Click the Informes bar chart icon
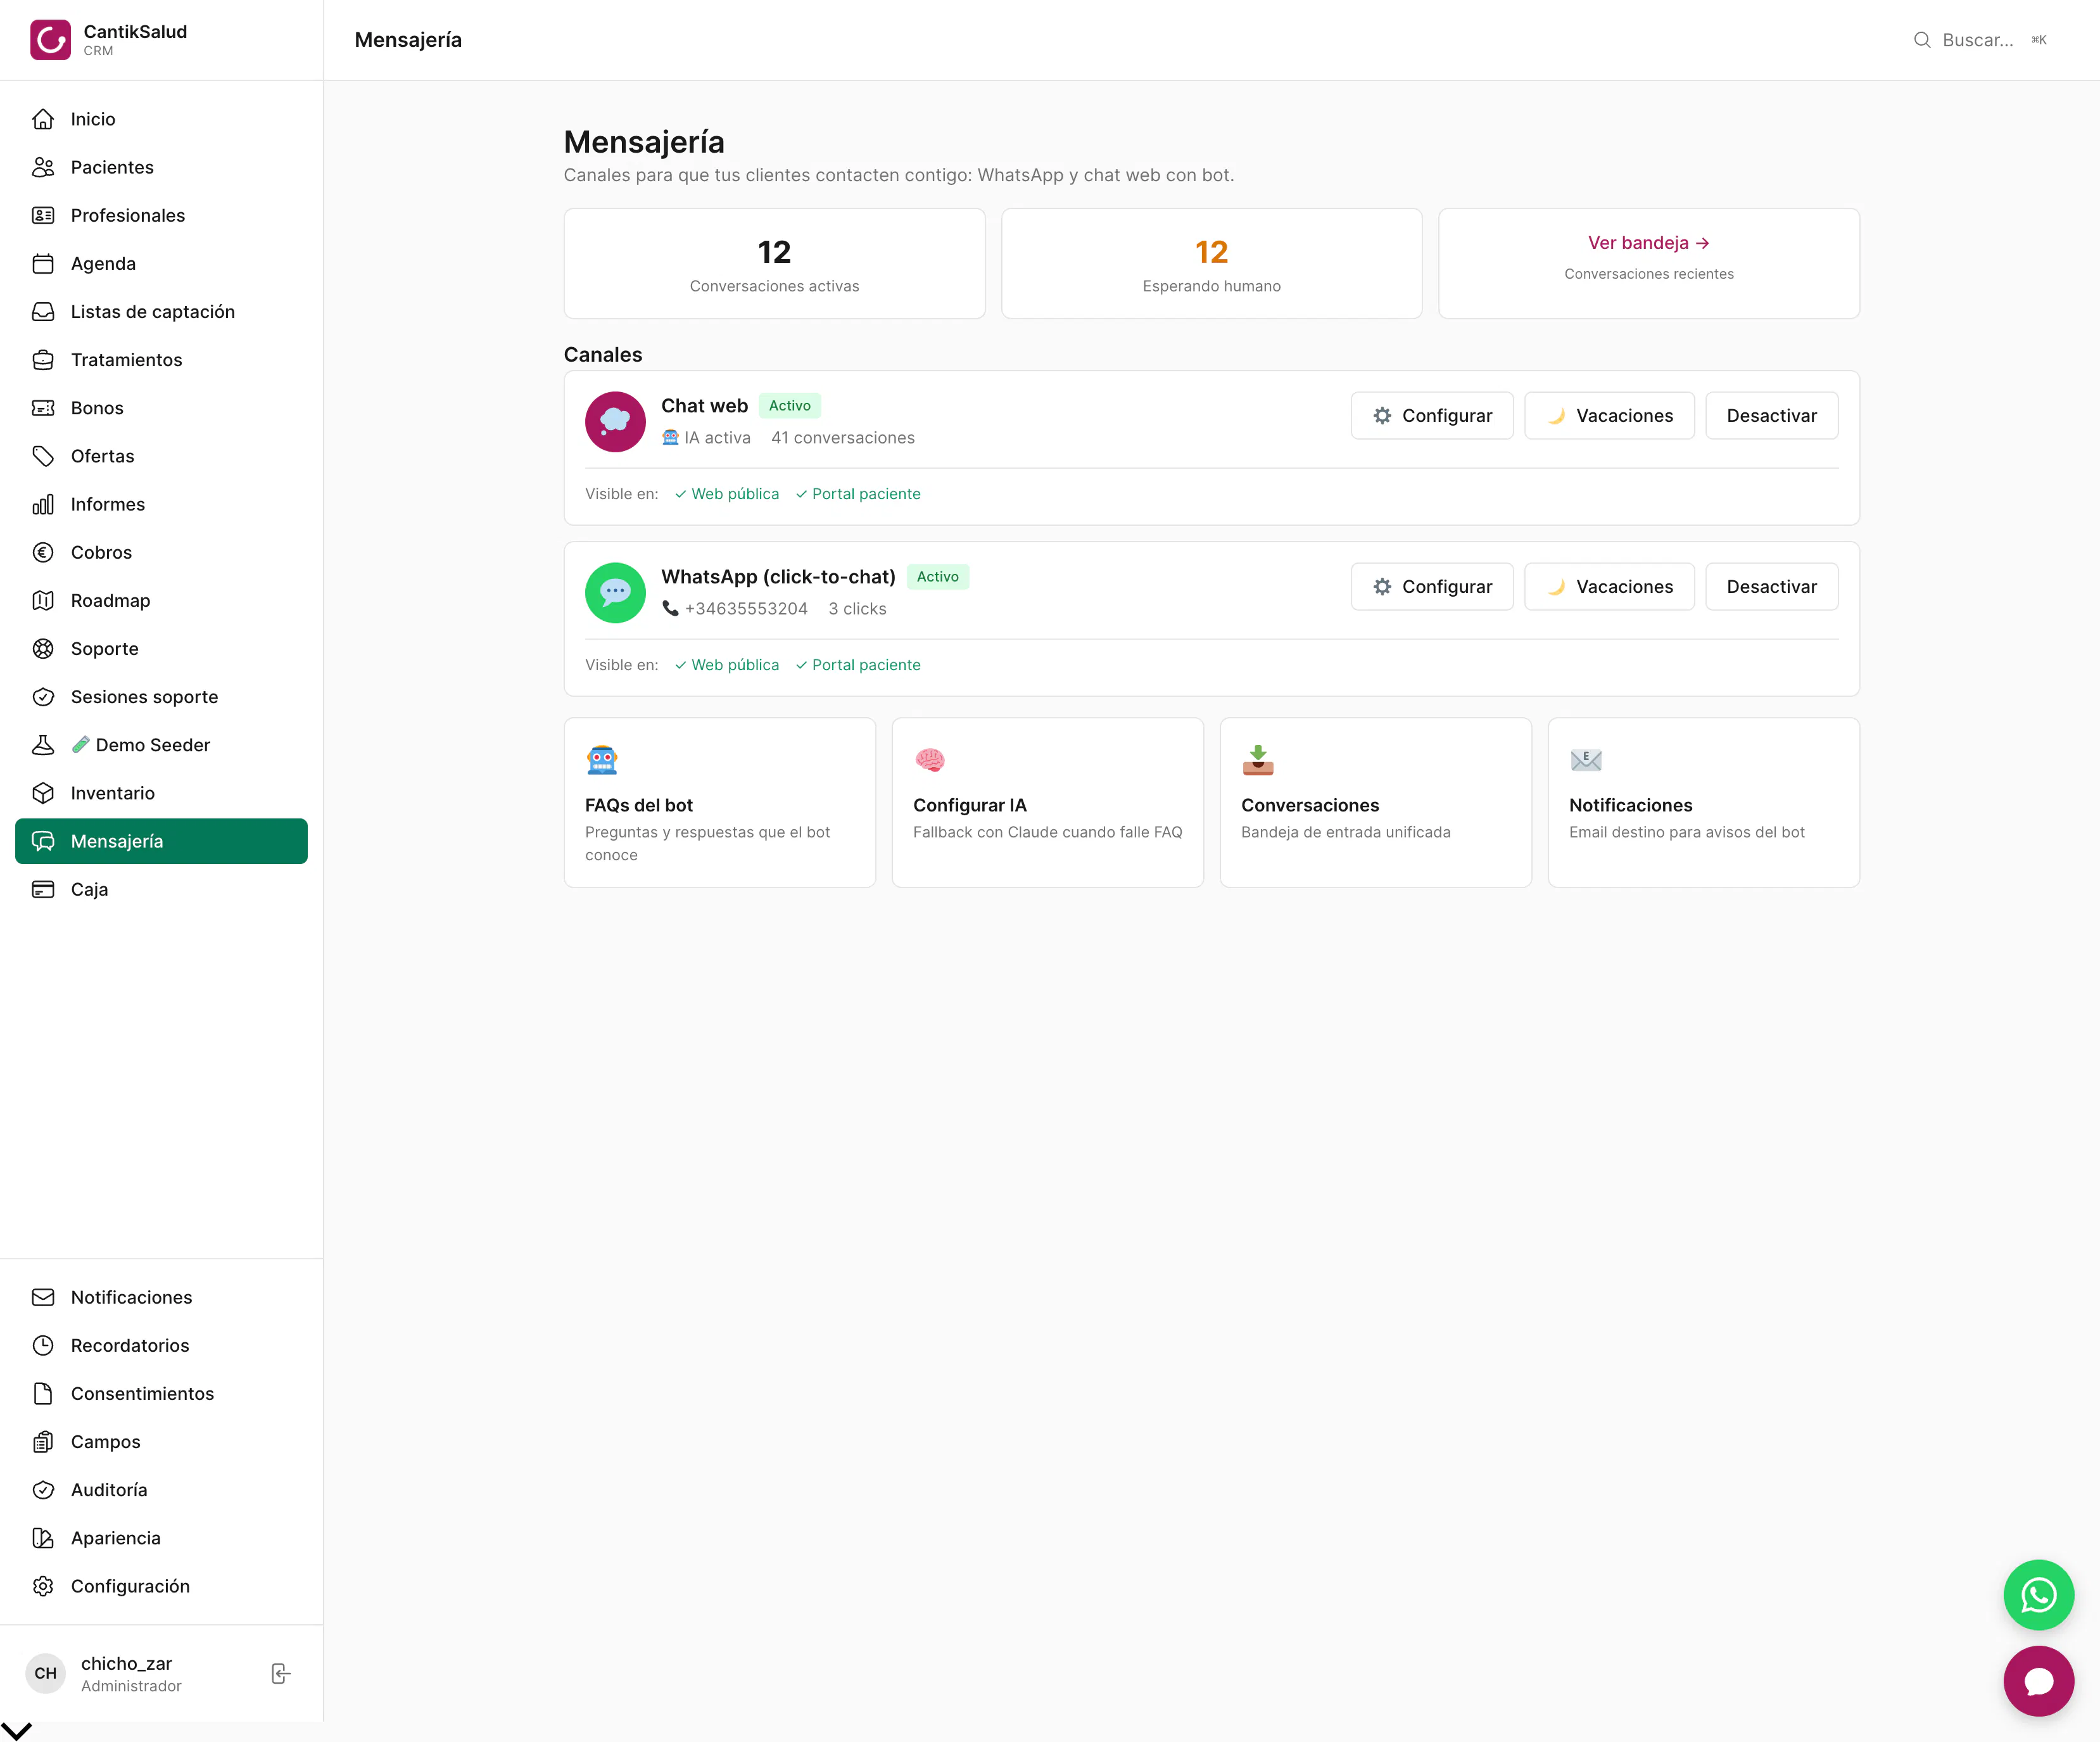Viewport: 2100px width, 1742px height. [x=43, y=504]
